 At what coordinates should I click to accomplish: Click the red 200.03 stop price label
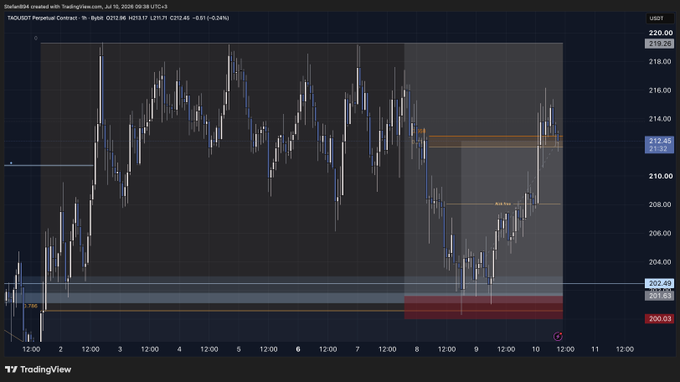[x=659, y=319]
